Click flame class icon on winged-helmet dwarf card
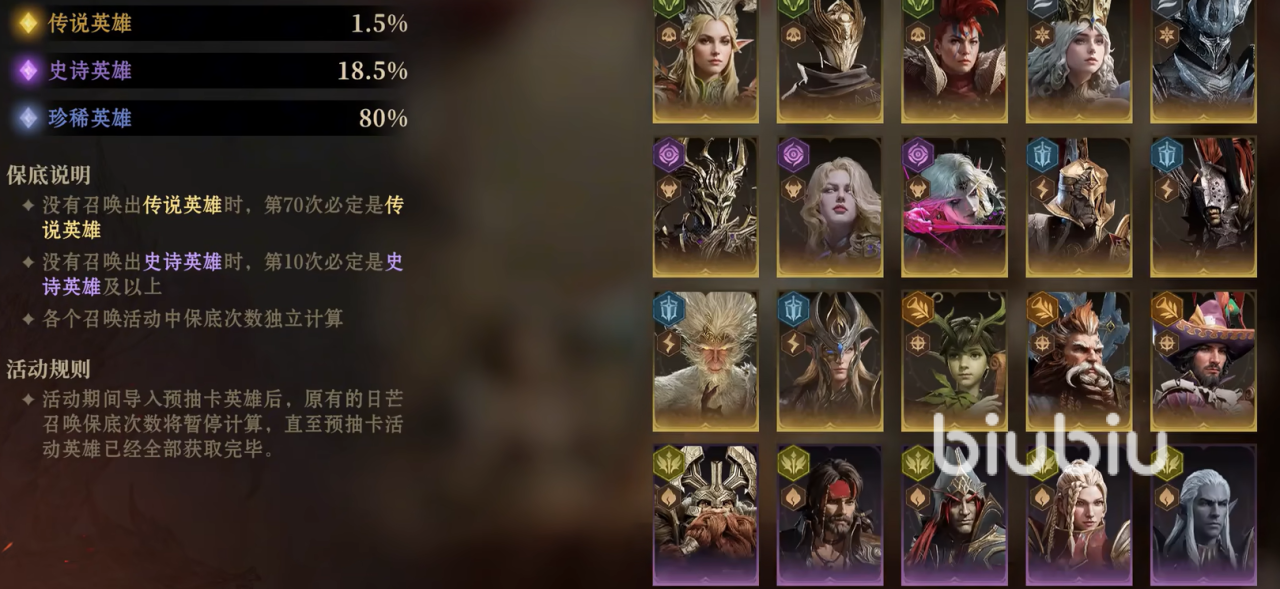The image size is (1280, 589). click(x=669, y=497)
